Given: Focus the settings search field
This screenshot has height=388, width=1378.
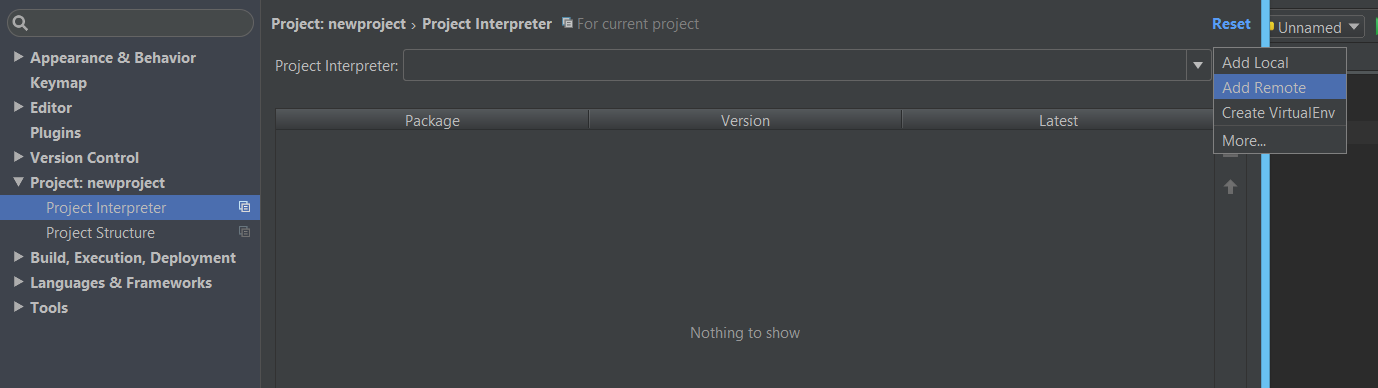Looking at the screenshot, I should point(130,23).
